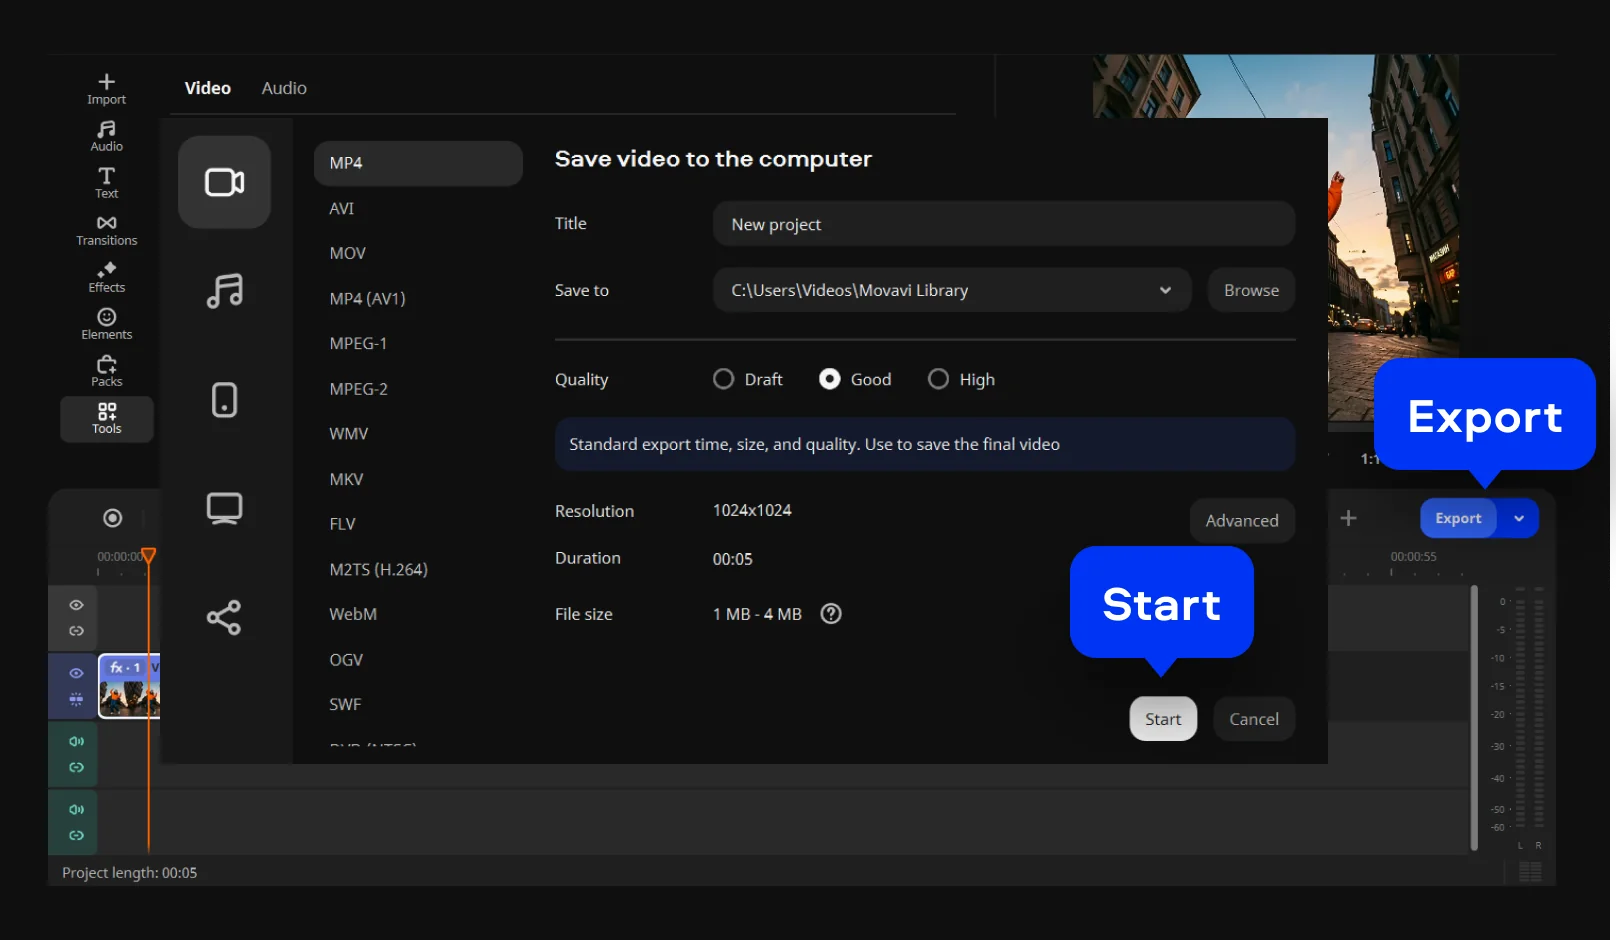Expand the Save to folder dropdown

[x=1165, y=290]
